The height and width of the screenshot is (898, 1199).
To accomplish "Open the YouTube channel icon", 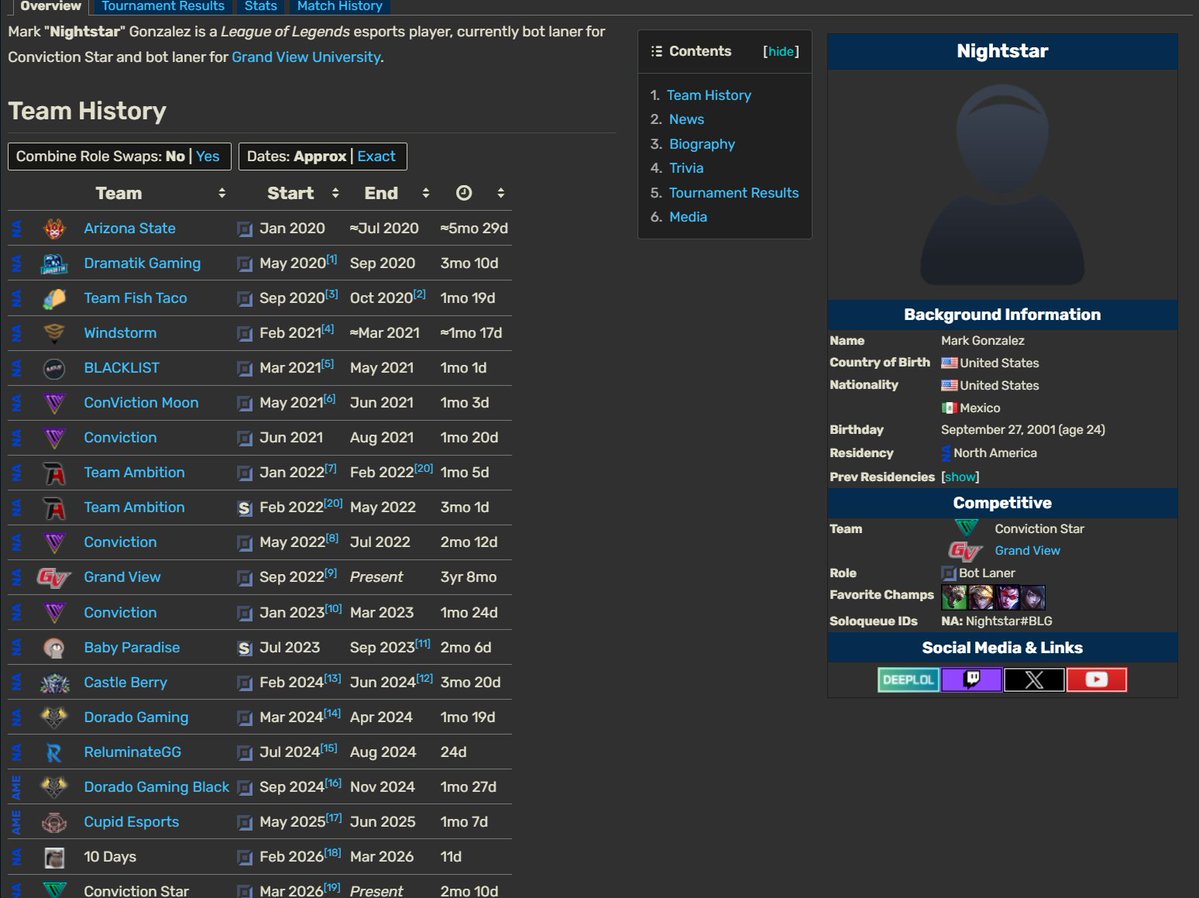I will (x=1097, y=679).
